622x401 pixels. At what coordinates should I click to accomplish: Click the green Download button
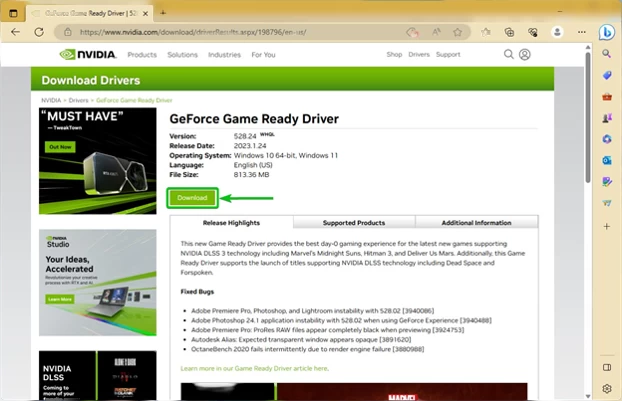pos(192,198)
